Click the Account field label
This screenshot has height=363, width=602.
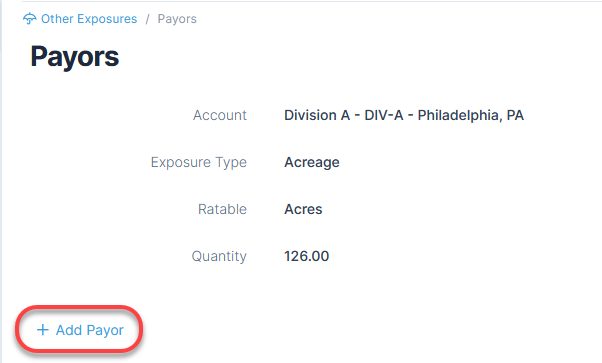[x=220, y=115]
